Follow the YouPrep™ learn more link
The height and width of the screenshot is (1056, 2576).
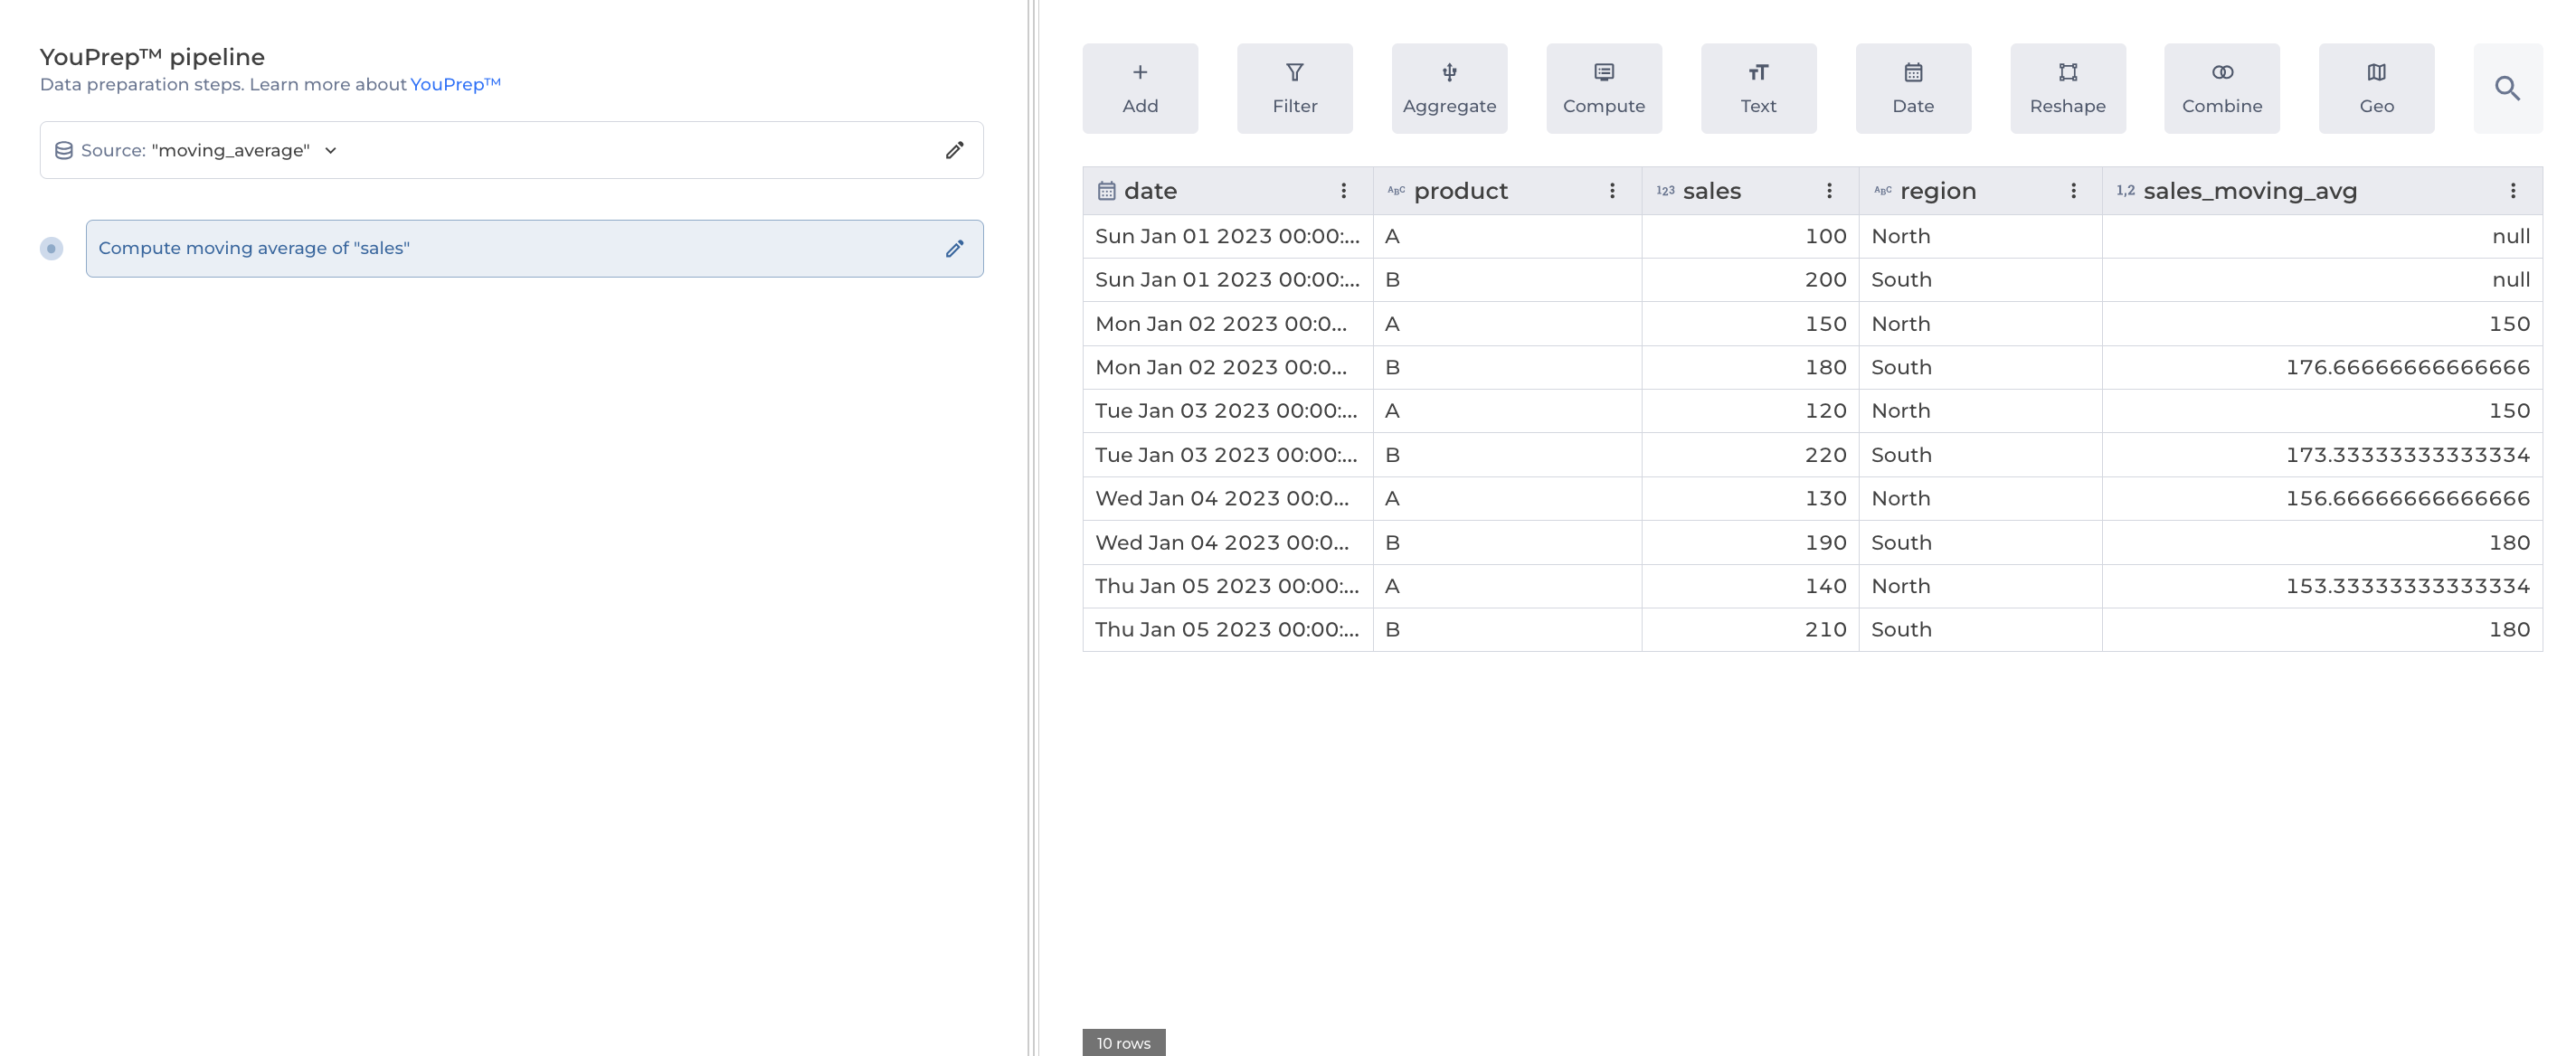pyautogui.click(x=455, y=84)
